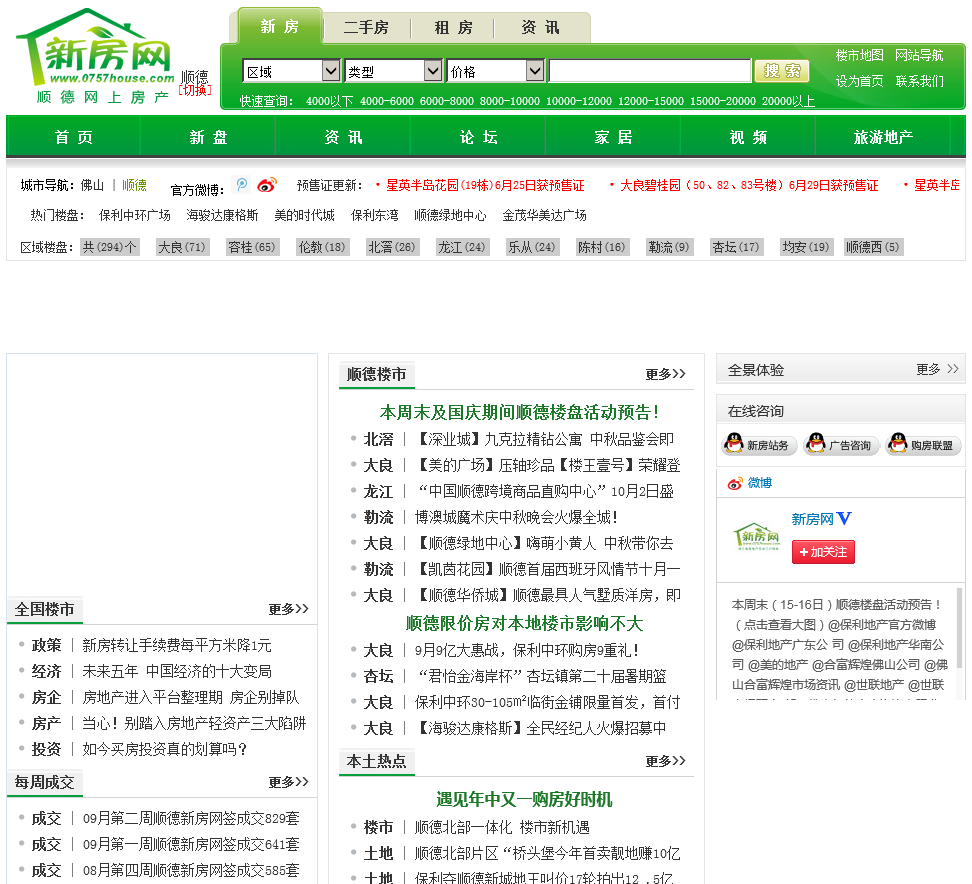Click the 楼市地图 link

coord(859,55)
